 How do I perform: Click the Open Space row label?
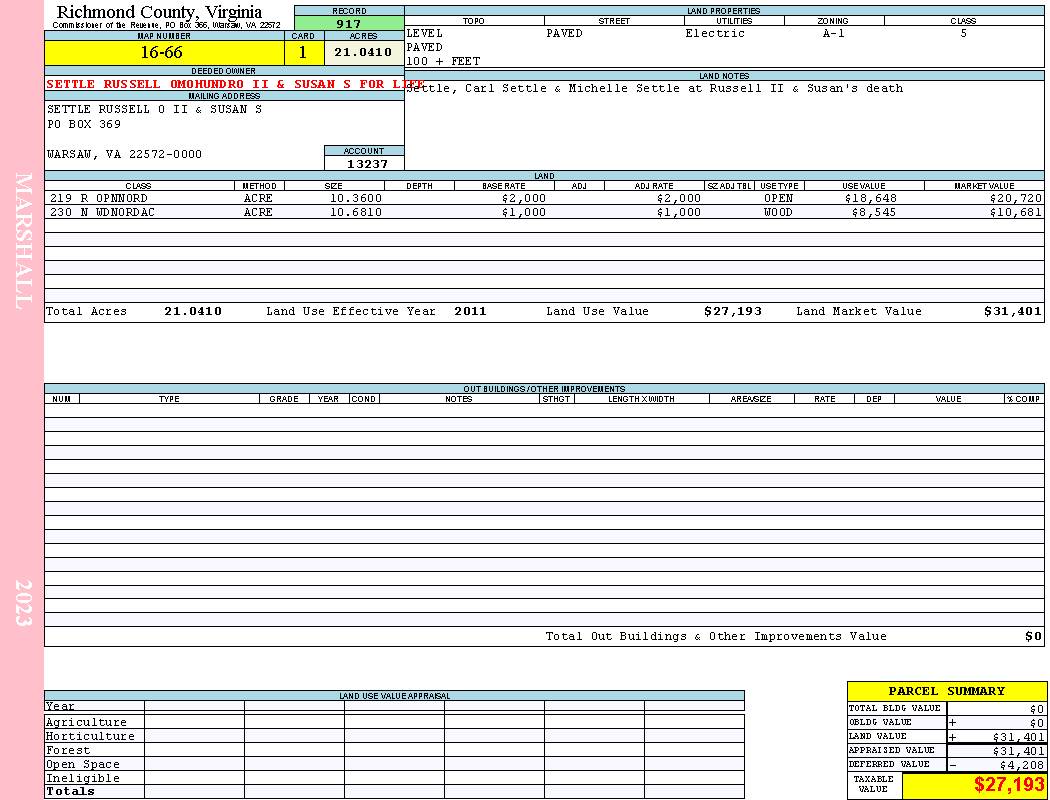pyautogui.click(x=82, y=765)
